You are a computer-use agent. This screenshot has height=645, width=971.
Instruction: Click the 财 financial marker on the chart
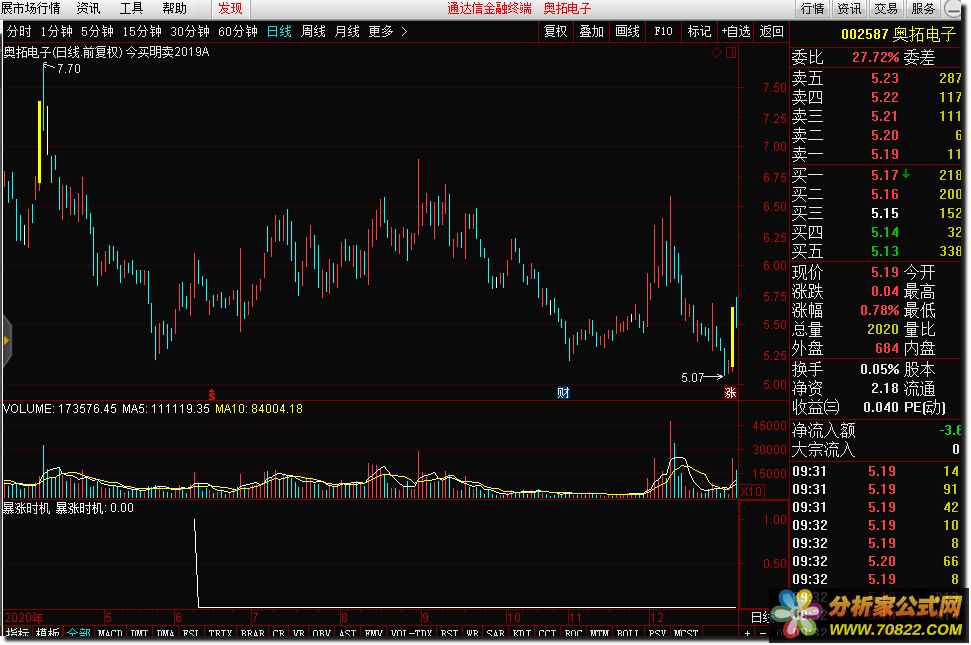(x=562, y=392)
